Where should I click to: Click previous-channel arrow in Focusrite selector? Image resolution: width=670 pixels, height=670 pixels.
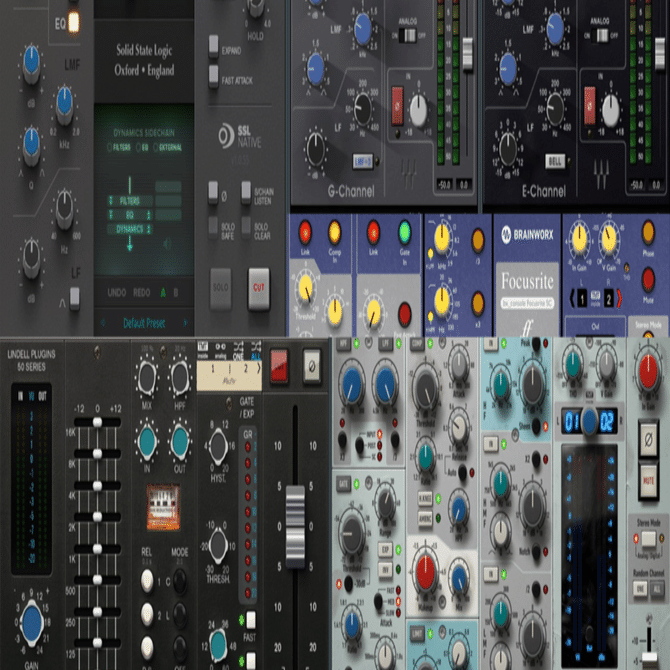pos(572,299)
